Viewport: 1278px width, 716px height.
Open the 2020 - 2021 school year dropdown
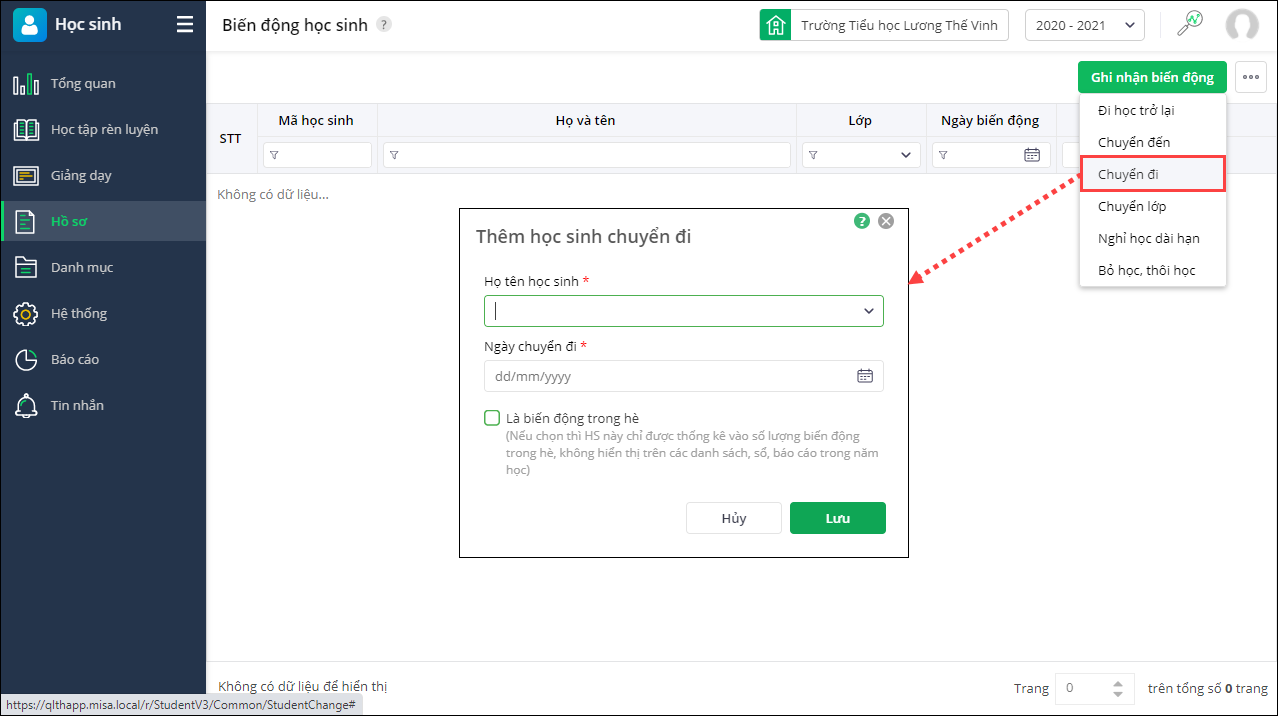point(1084,25)
